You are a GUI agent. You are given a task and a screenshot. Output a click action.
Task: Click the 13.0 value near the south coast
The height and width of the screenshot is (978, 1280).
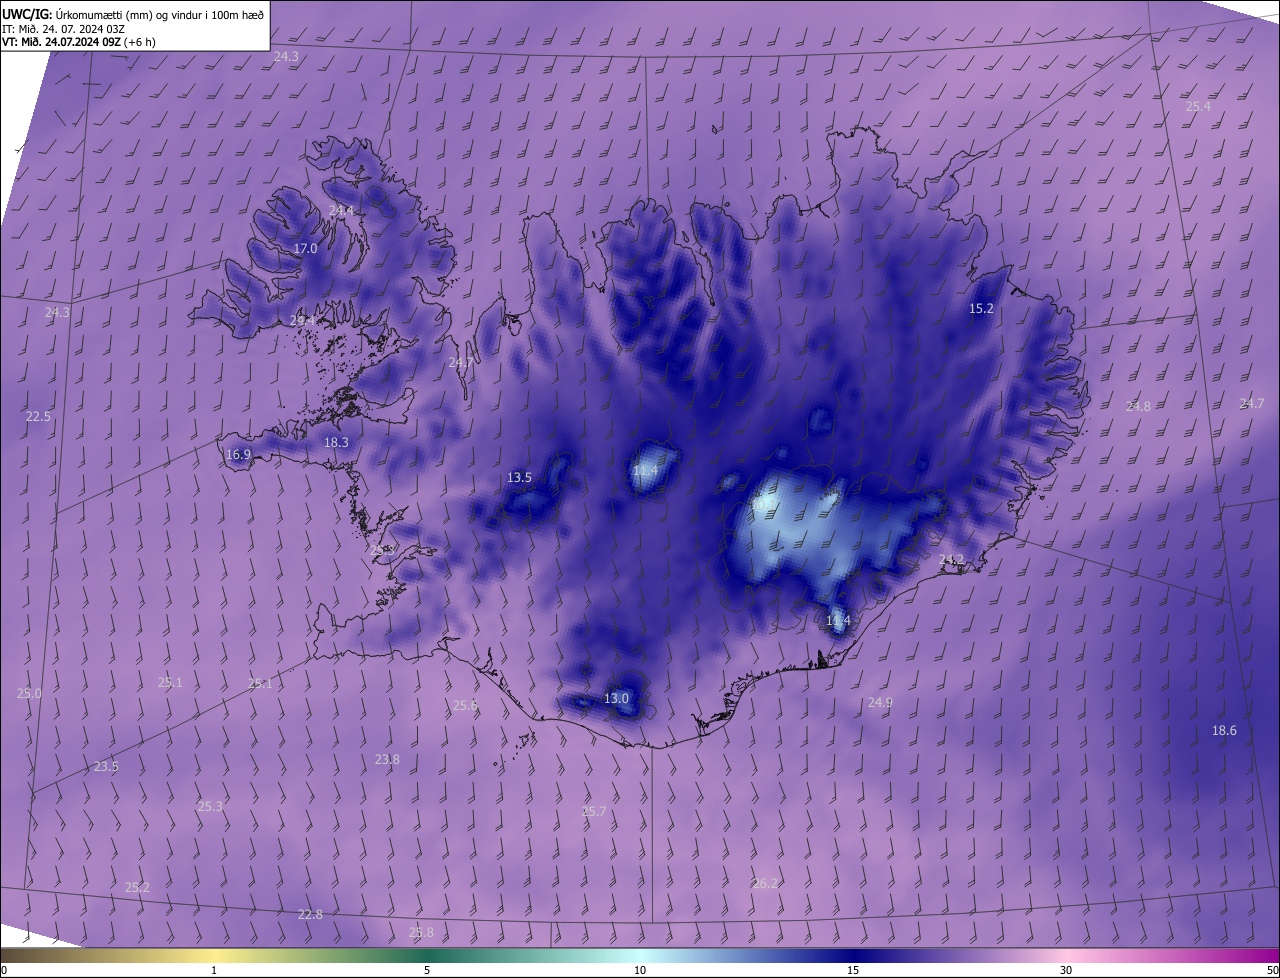[x=616, y=699]
